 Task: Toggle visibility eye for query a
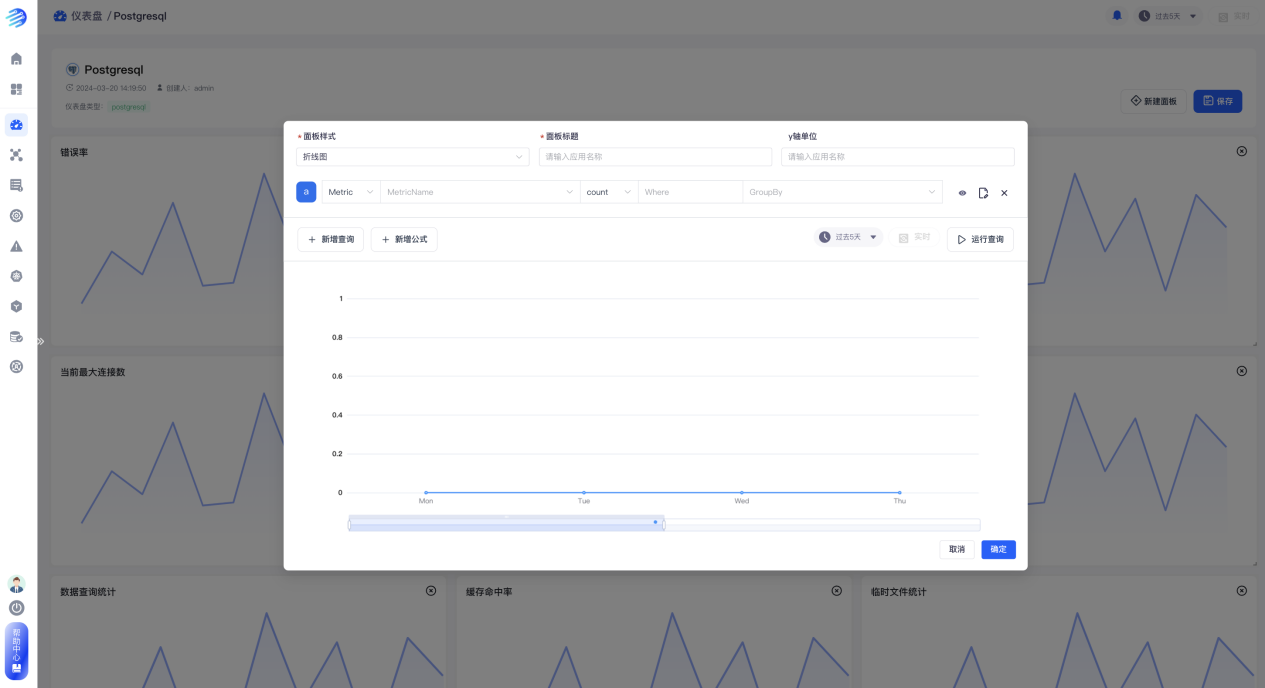tap(962, 193)
